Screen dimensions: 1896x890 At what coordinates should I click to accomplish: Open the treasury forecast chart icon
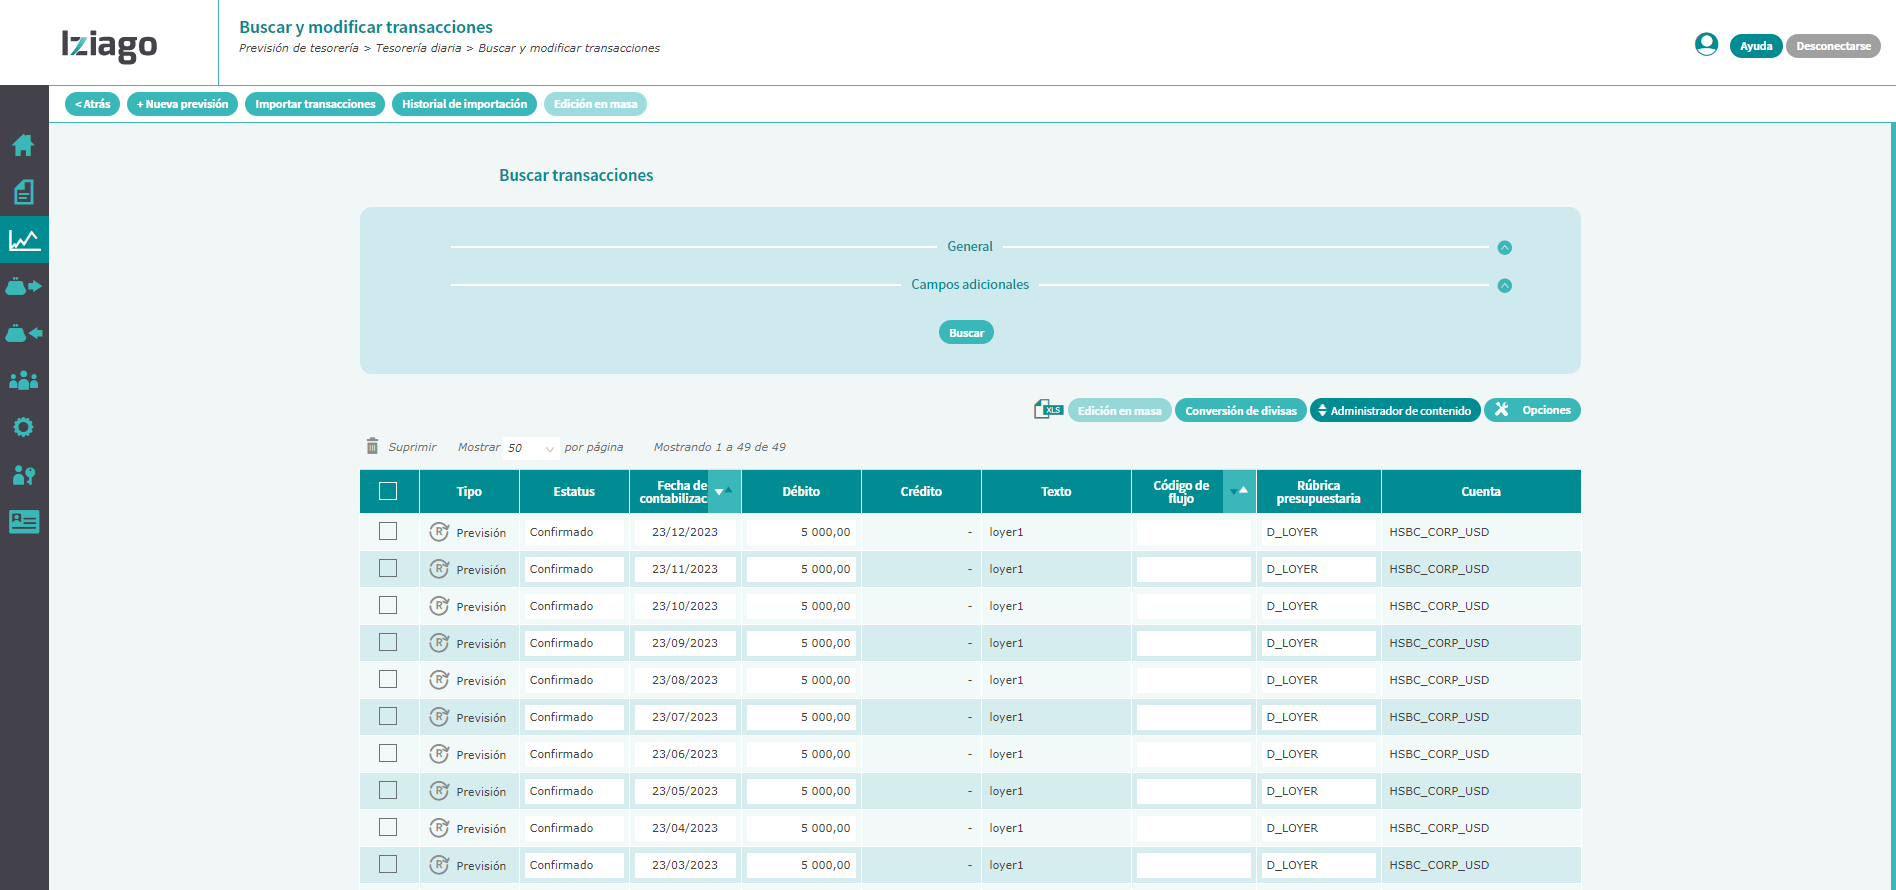point(24,240)
